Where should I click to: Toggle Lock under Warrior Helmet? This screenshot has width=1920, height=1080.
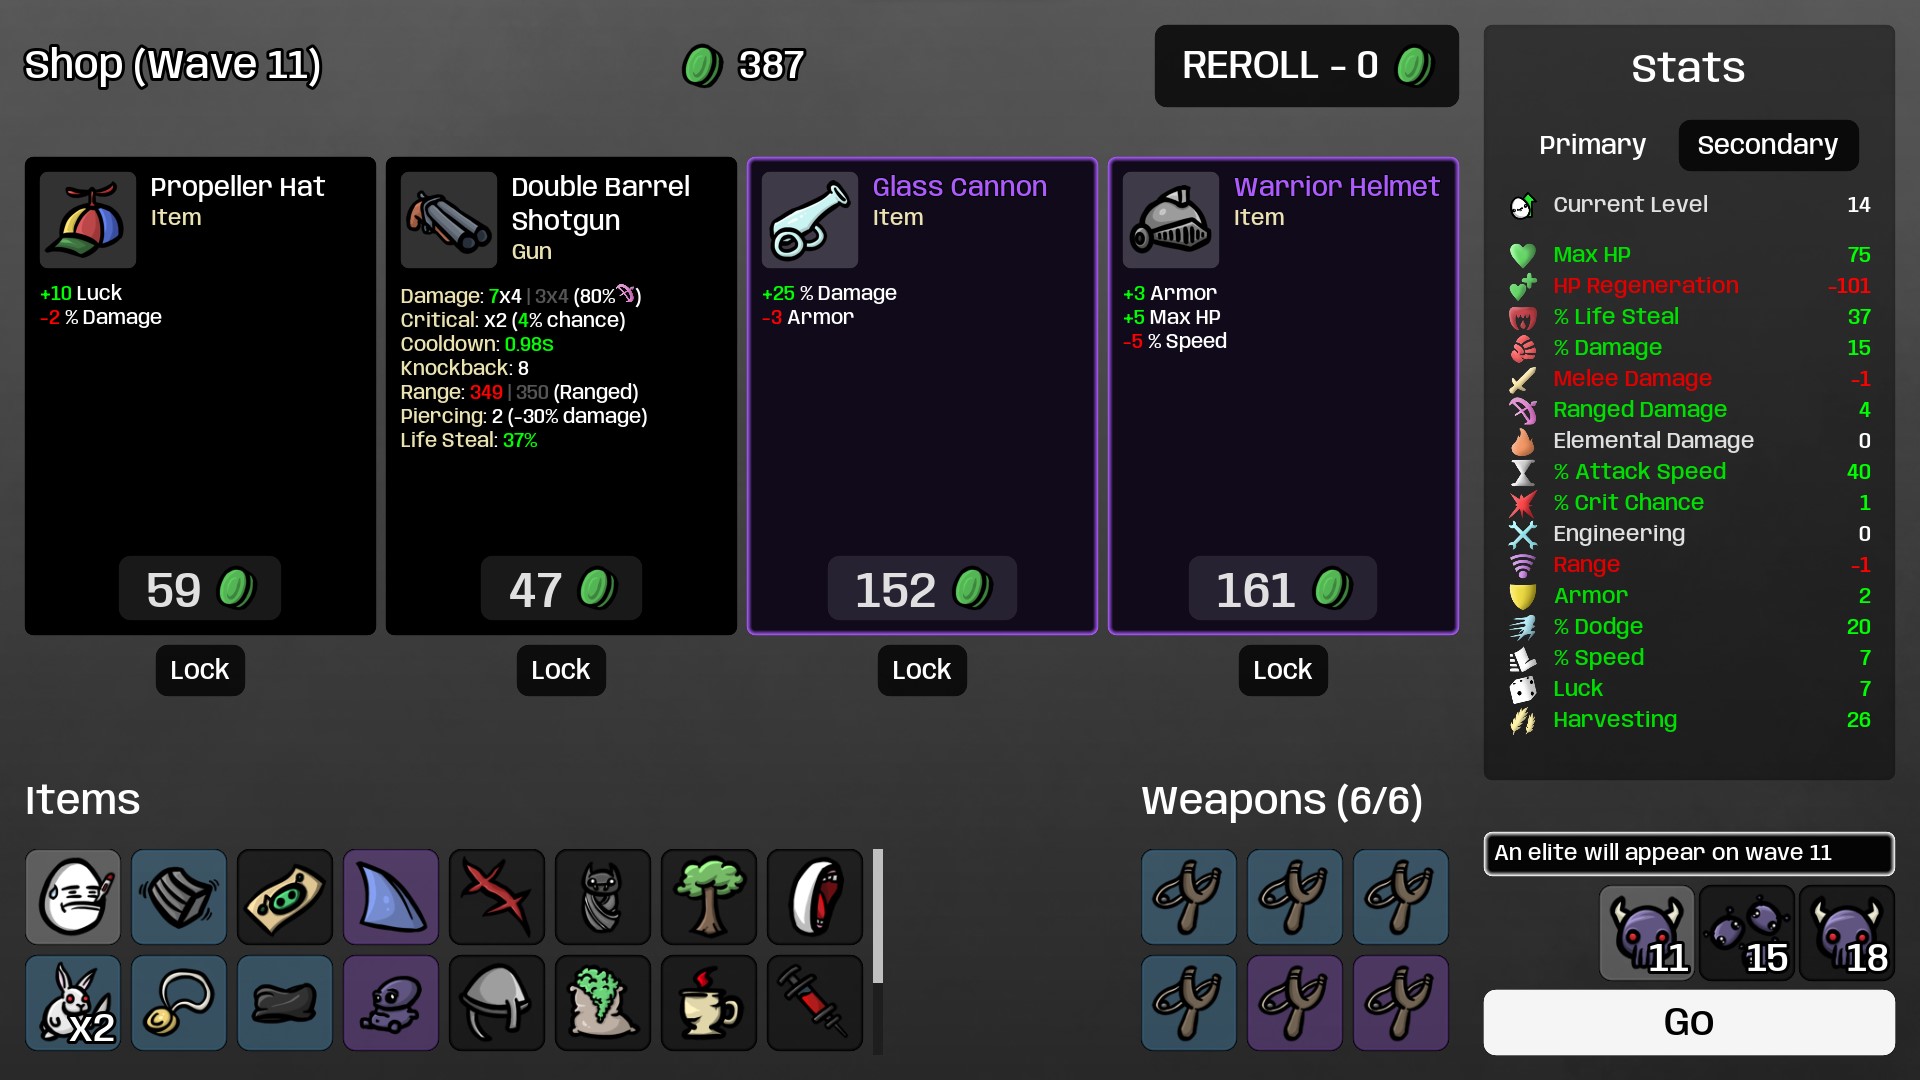(1283, 670)
